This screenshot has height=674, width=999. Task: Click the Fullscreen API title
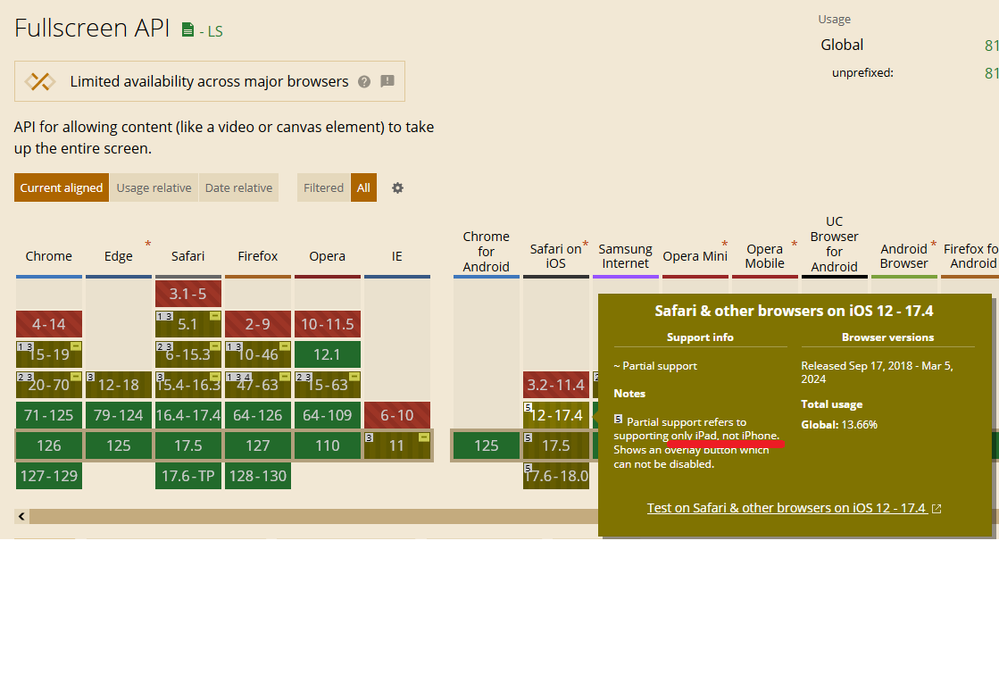(x=92, y=28)
